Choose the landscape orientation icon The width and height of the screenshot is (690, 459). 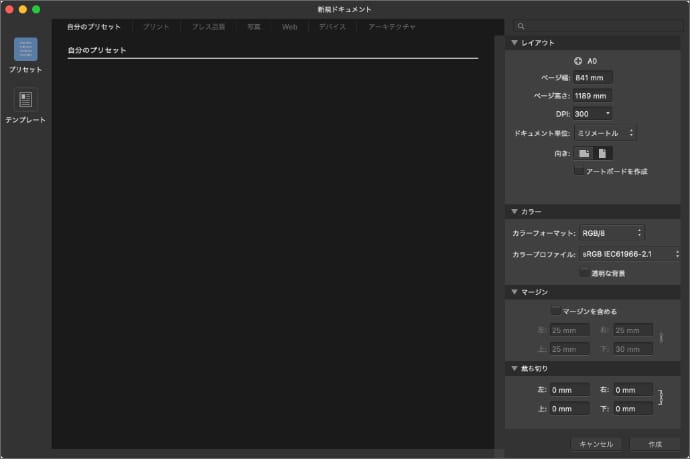[584, 153]
